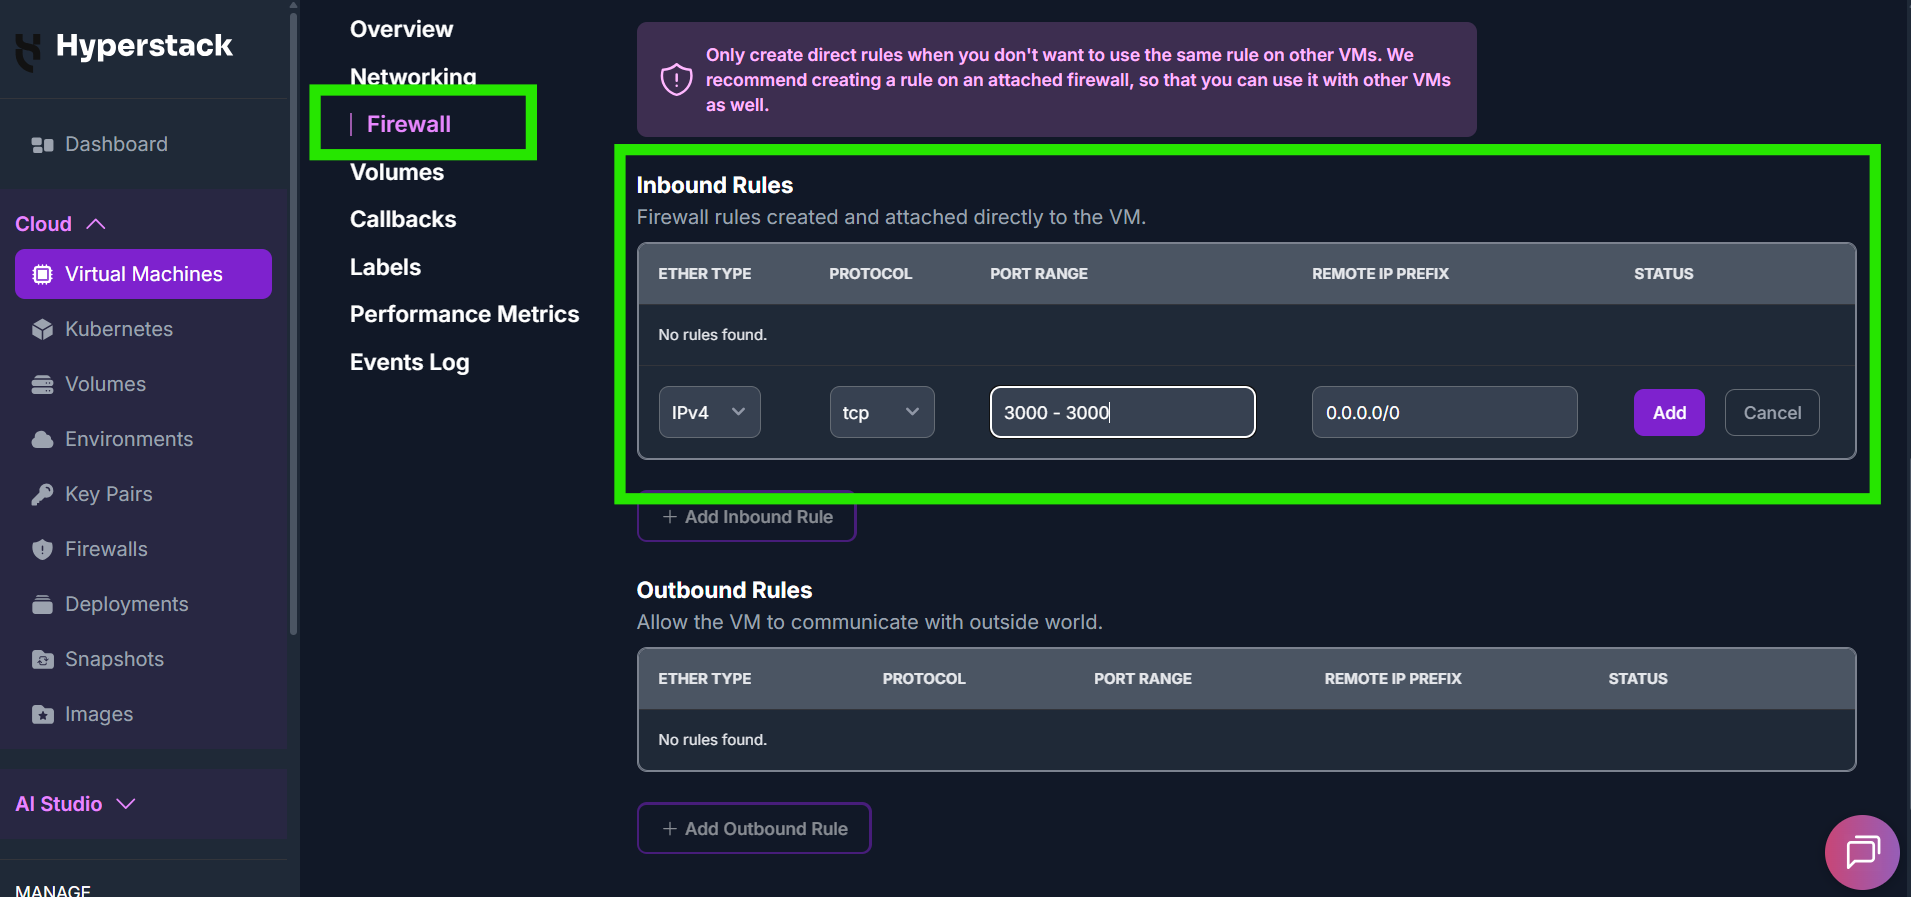1911x897 pixels.
Task: Click the inbound REMOTE IP PREFIX column header
Action: click(x=1380, y=273)
